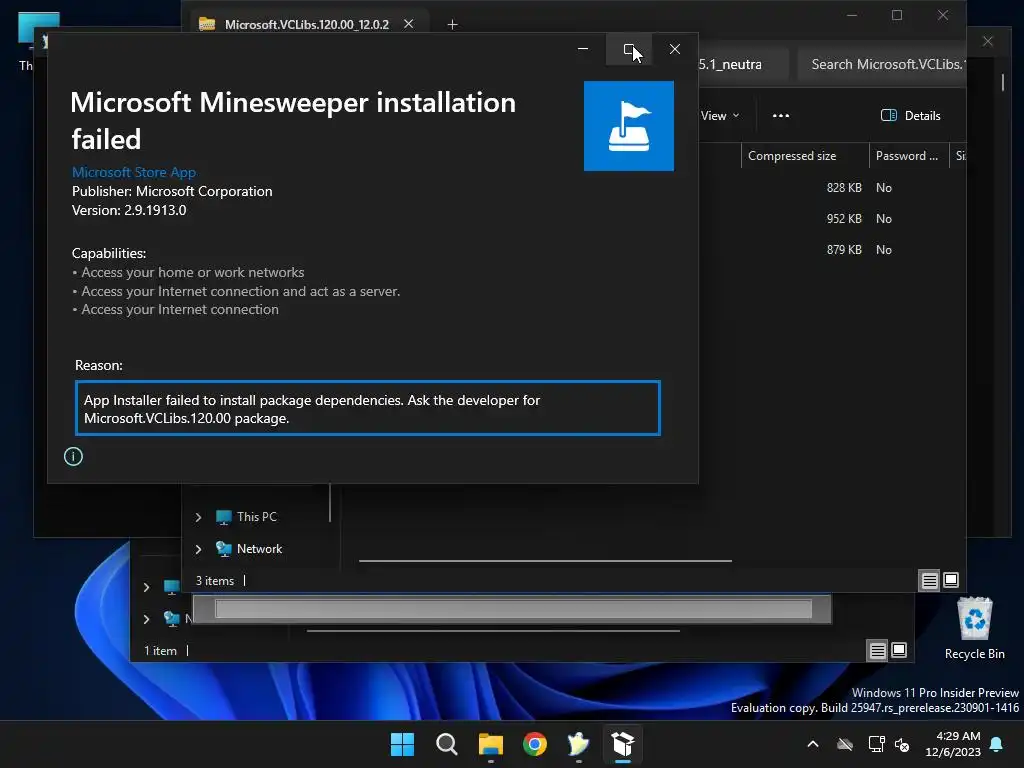Click the Minesweeper flag app logo
This screenshot has width=1024, height=768.
tap(628, 126)
